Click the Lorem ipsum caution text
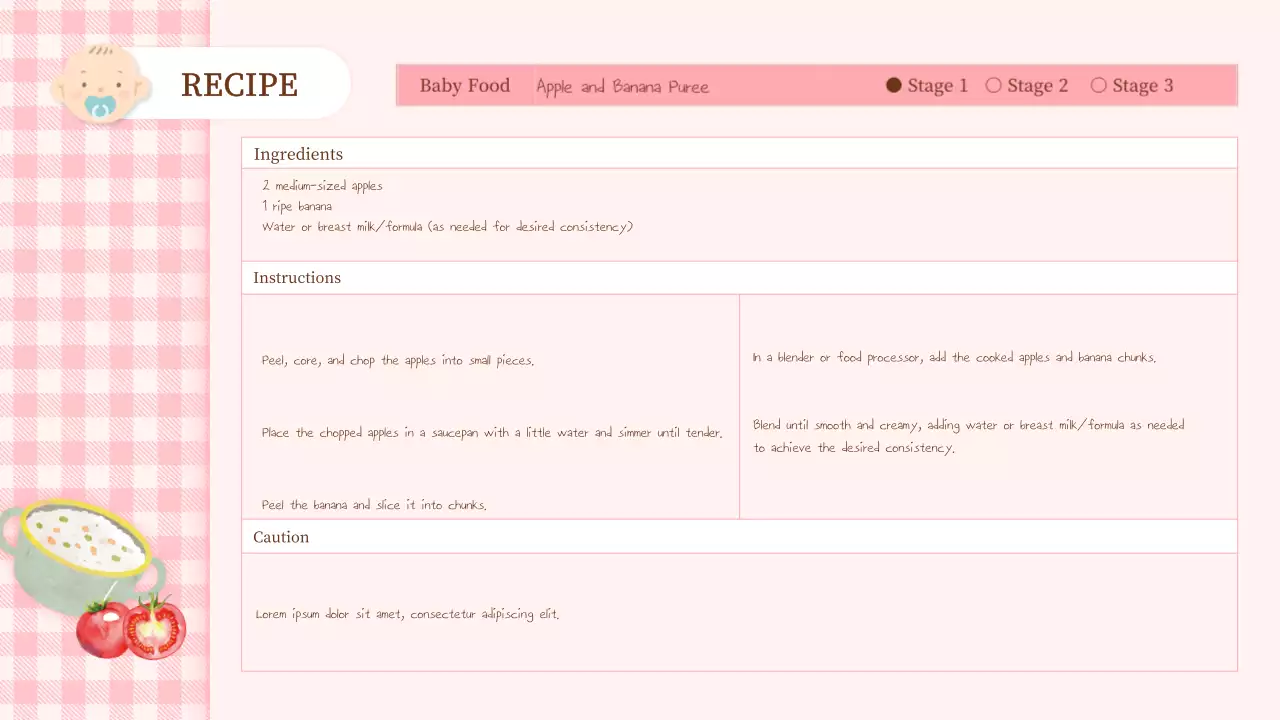The image size is (1280, 720). (x=407, y=614)
